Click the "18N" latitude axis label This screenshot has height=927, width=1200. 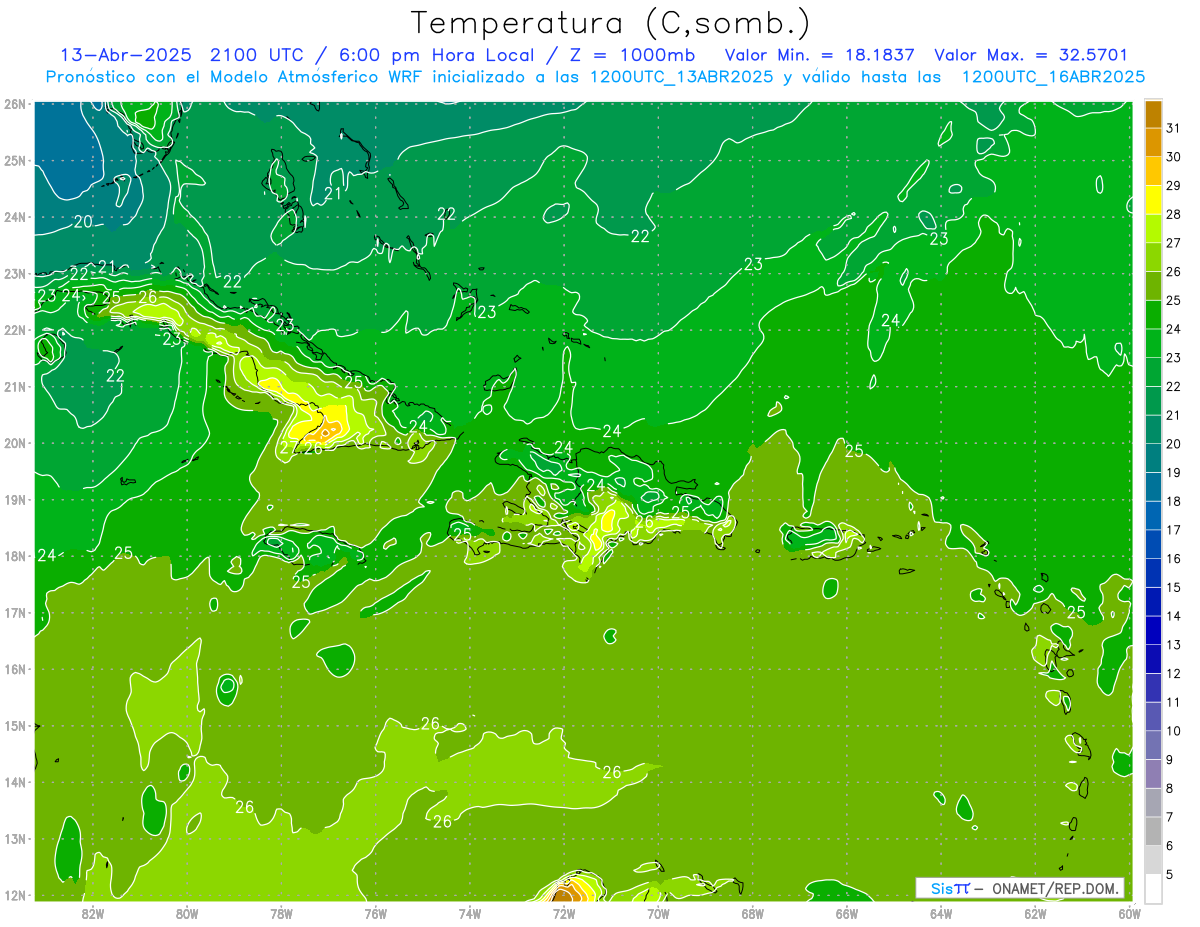14,556
